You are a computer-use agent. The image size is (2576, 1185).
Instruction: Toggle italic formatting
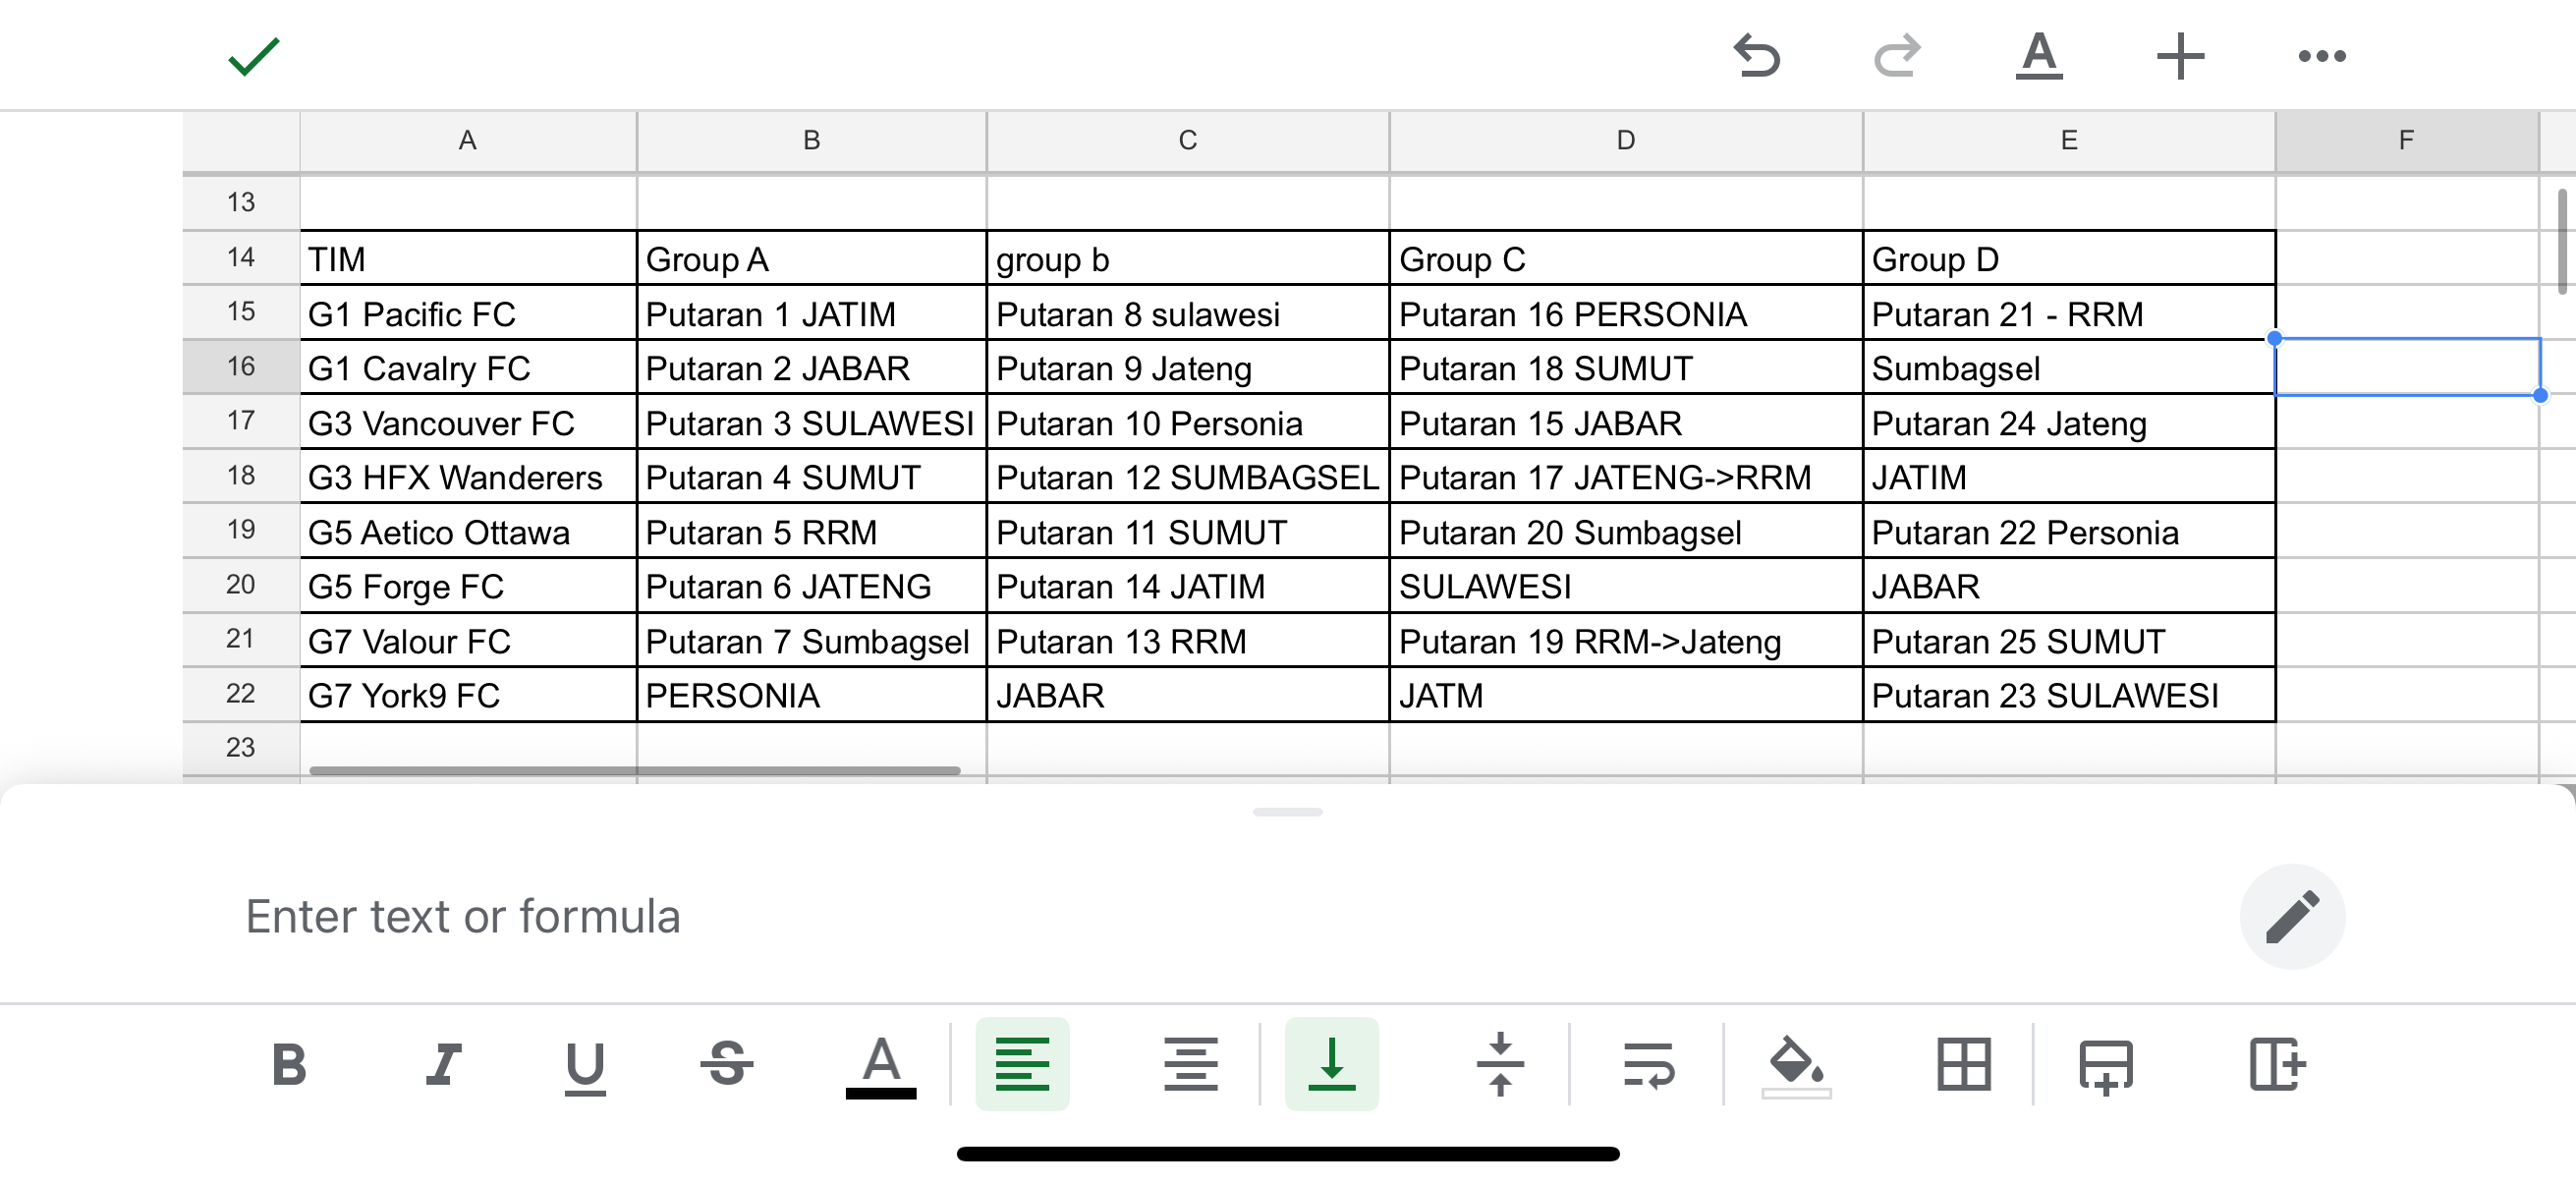click(x=443, y=1063)
